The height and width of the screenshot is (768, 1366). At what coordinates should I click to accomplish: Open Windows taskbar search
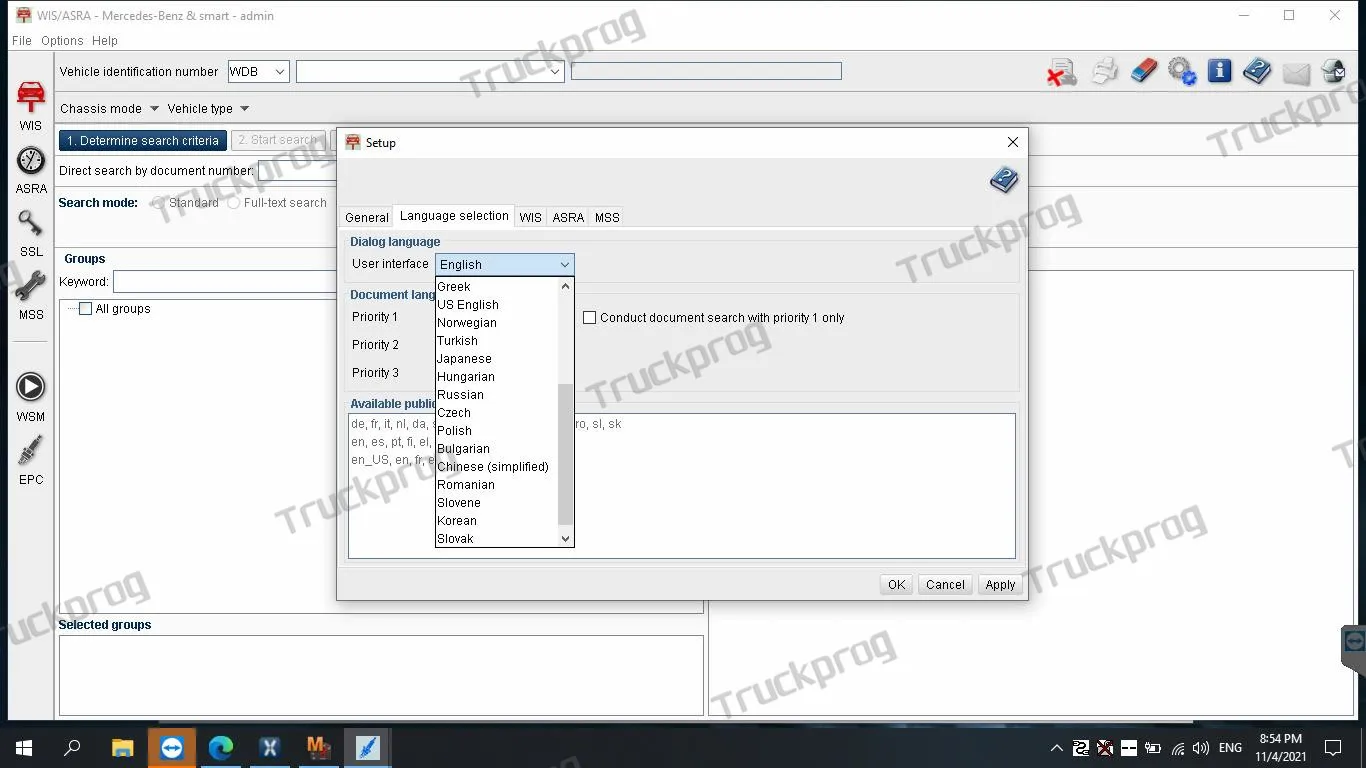coord(72,747)
